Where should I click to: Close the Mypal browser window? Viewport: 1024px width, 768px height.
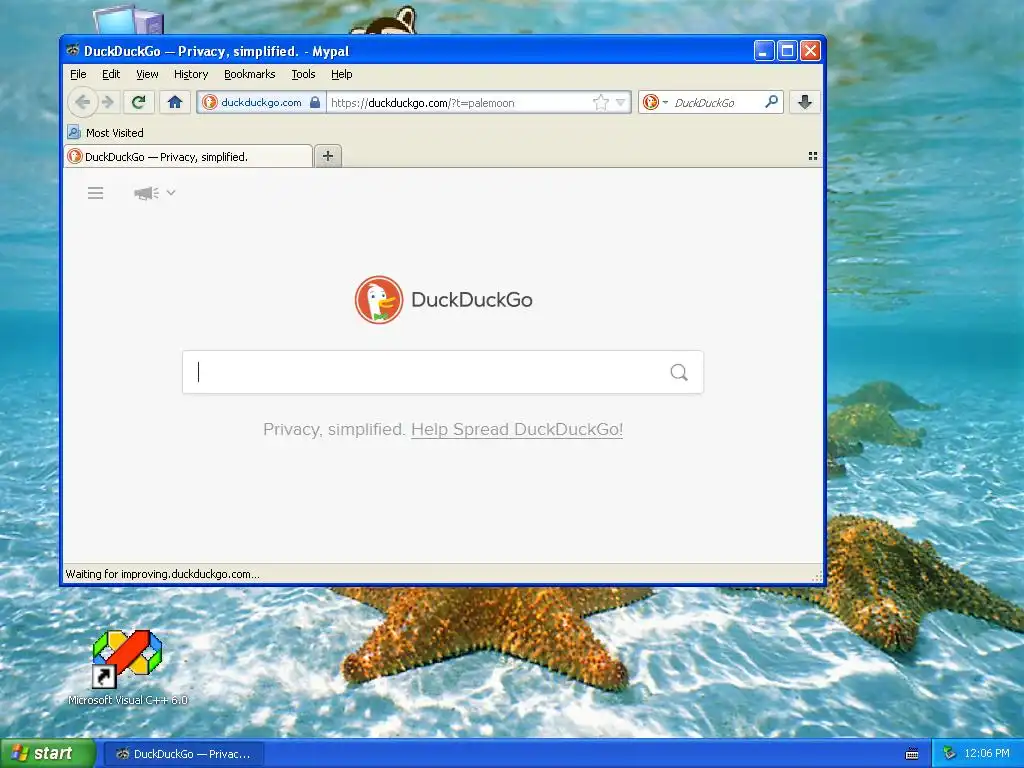810,51
